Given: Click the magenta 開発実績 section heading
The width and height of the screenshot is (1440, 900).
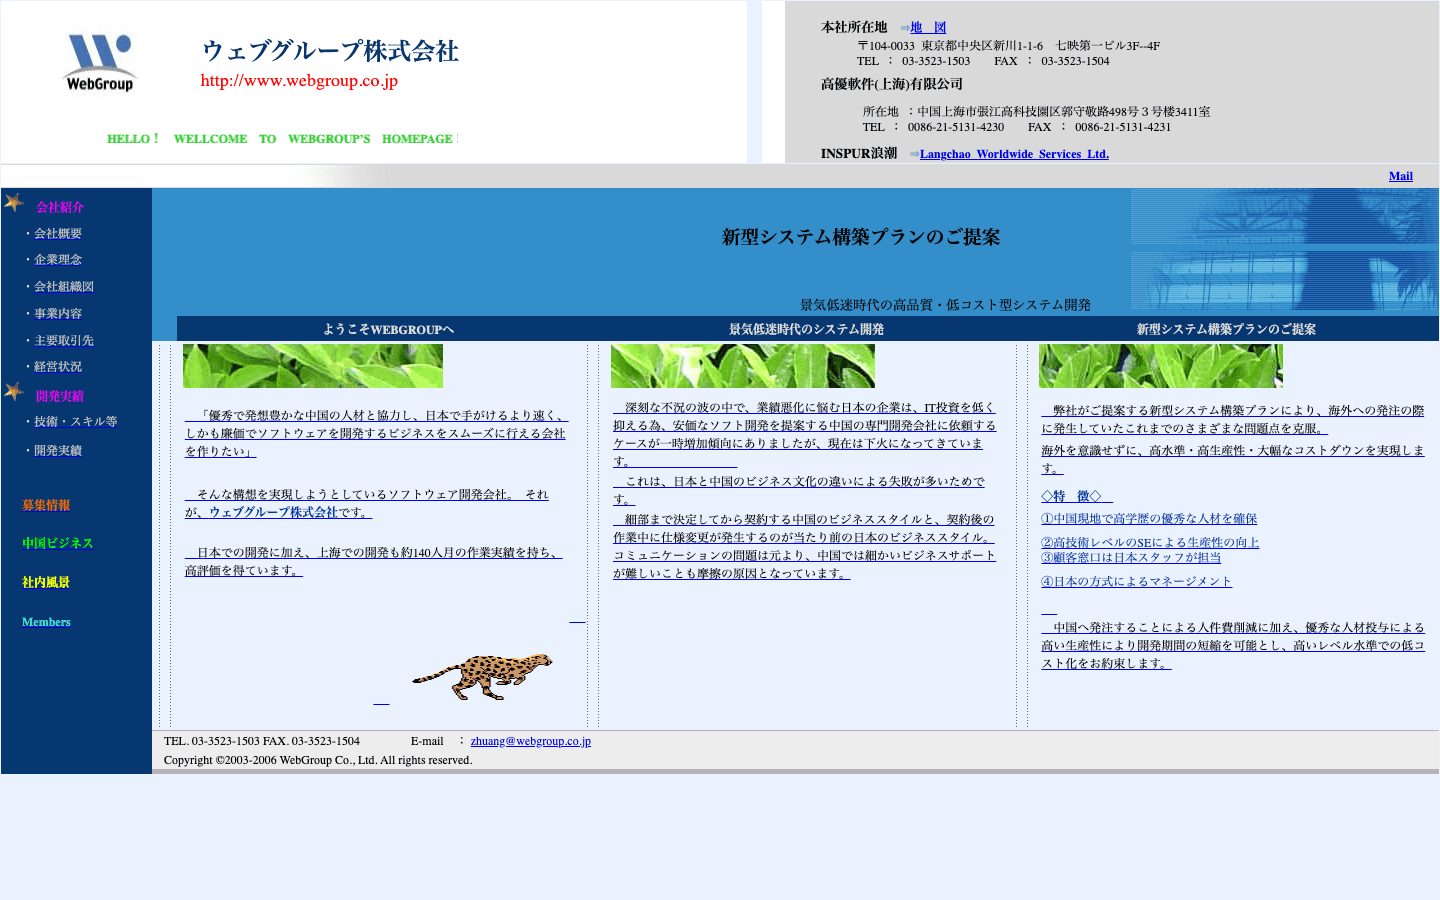Looking at the screenshot, I should click(x=60, y=396).
